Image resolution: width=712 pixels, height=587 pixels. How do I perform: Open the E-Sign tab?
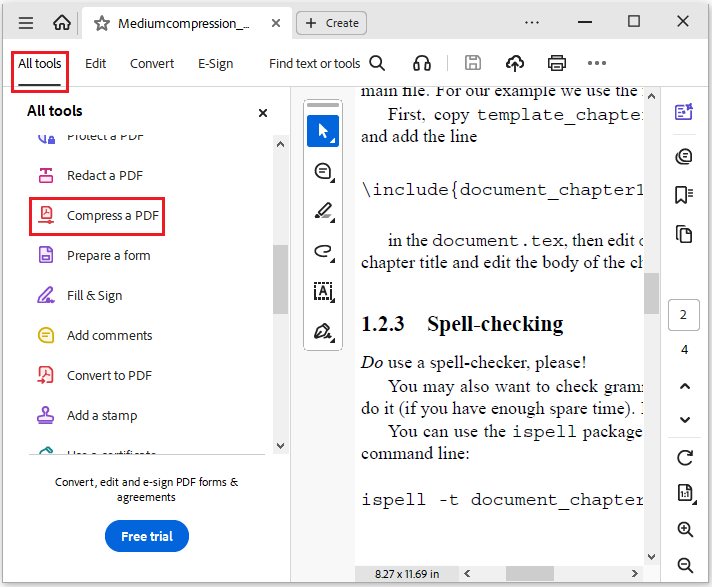[x=215, y=64]
